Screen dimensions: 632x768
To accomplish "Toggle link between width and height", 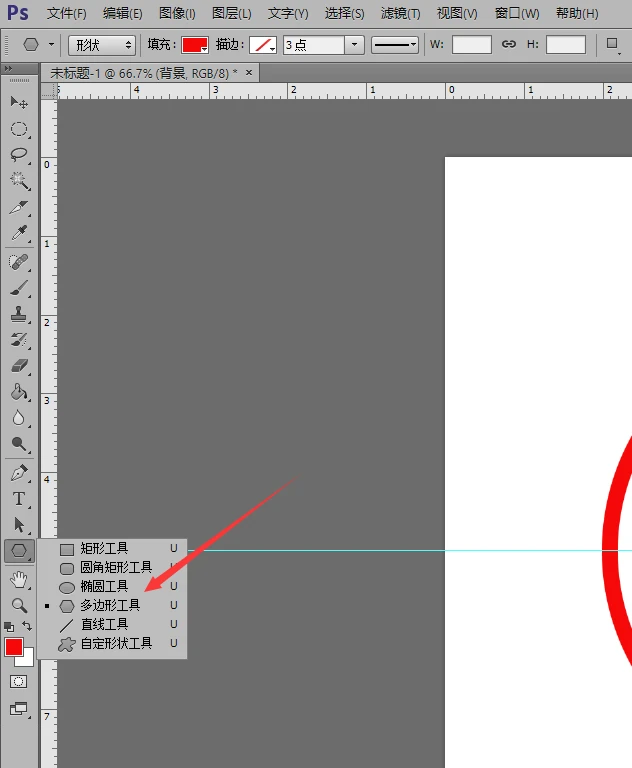I will coord(509,44).
